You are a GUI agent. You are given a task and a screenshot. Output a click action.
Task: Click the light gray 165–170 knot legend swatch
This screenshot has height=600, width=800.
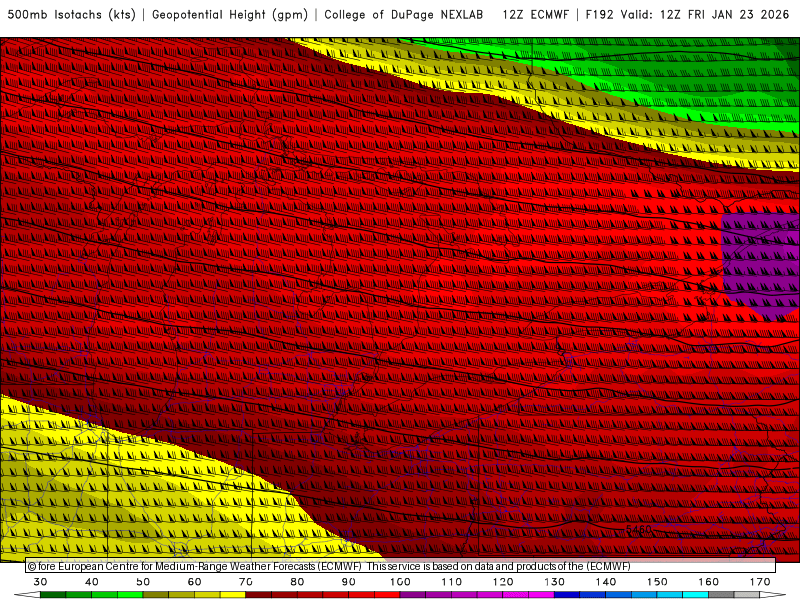[x=747, y=595]
